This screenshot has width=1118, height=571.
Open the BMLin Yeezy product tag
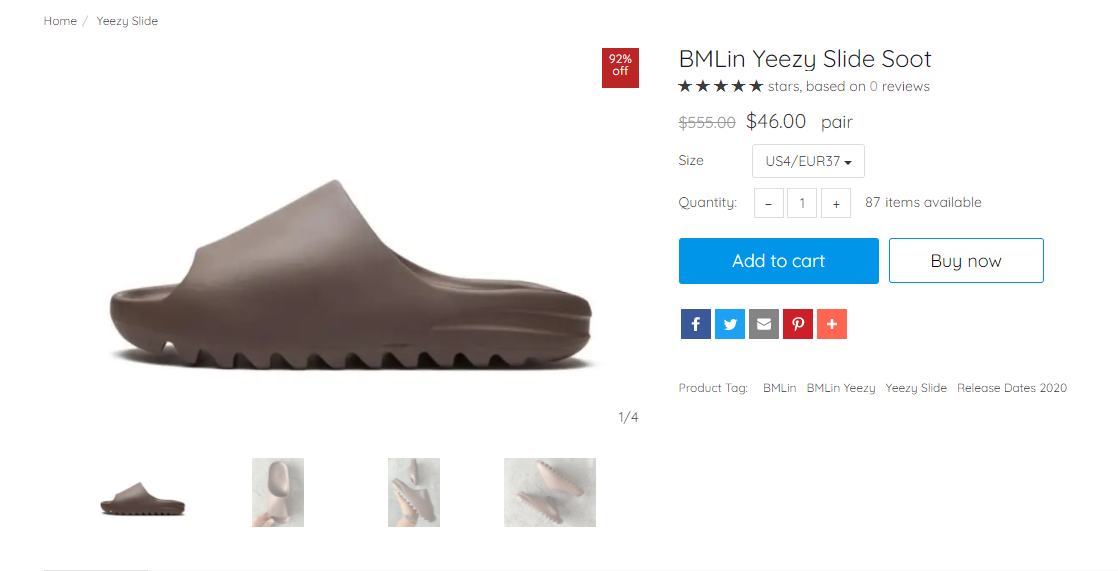tap(841, 388)
